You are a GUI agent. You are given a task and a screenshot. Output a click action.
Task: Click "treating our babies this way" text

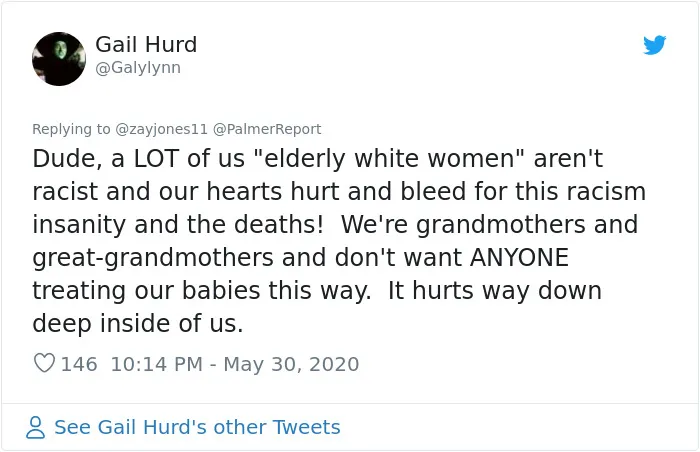coord(201,291)
